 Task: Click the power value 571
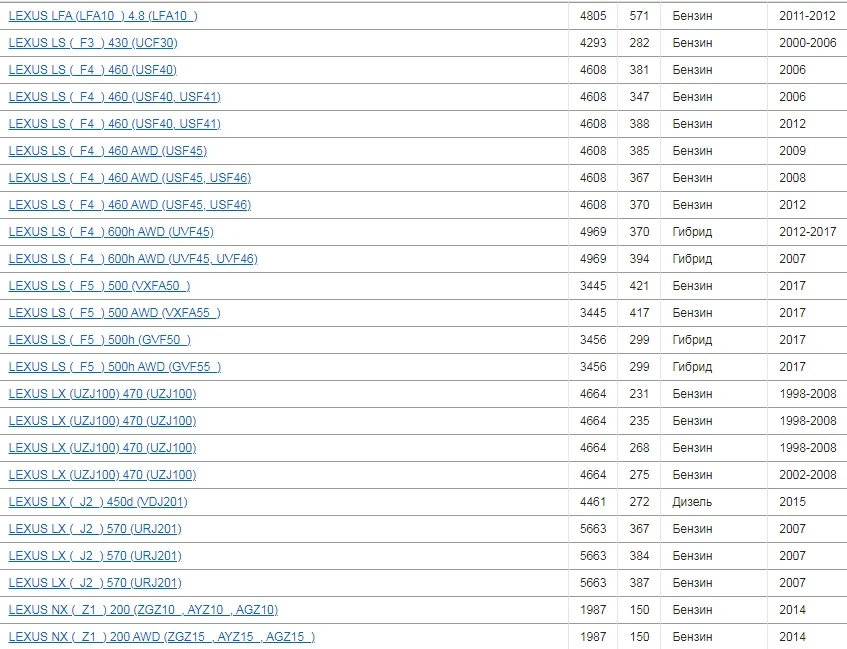[x=639, y=16]
